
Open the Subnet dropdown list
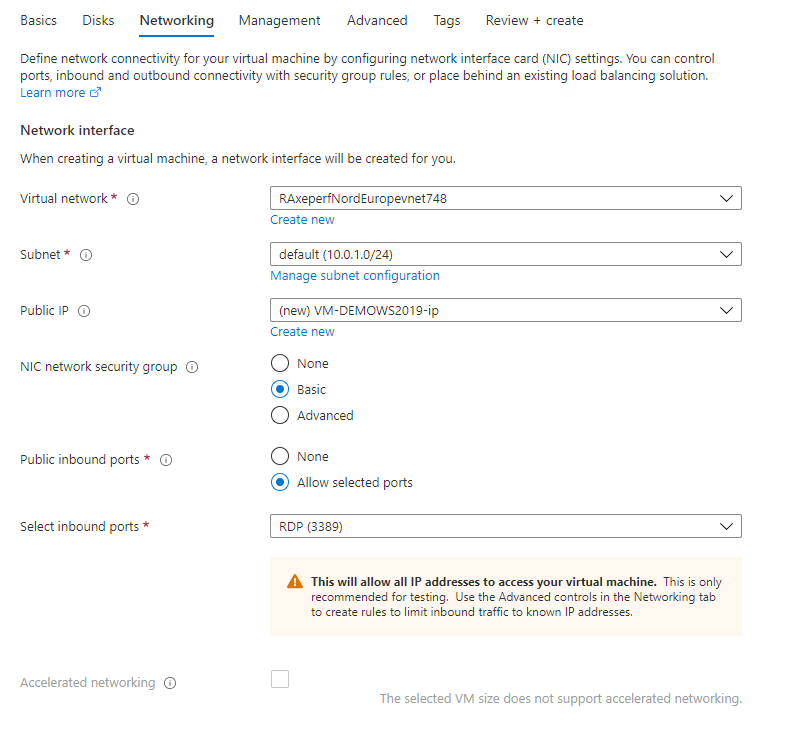point(505,254)
